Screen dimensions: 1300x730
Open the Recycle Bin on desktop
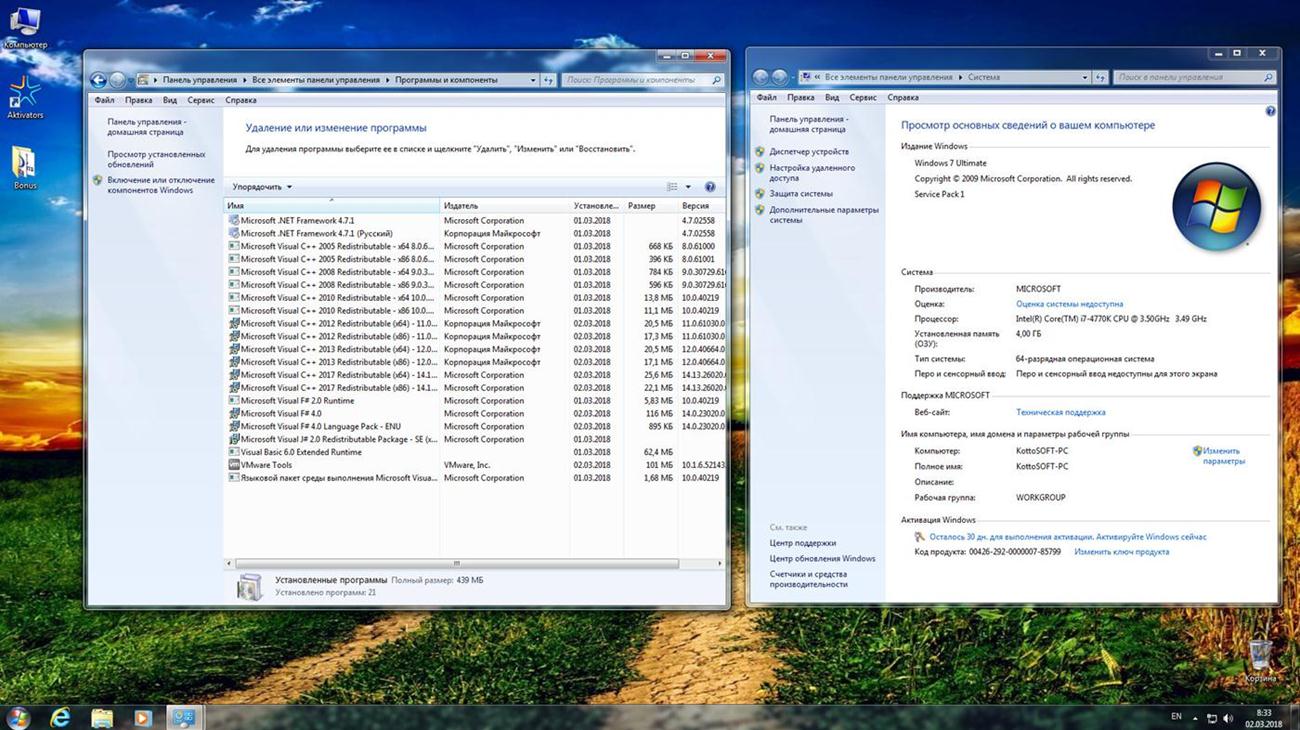(1260, 655)
